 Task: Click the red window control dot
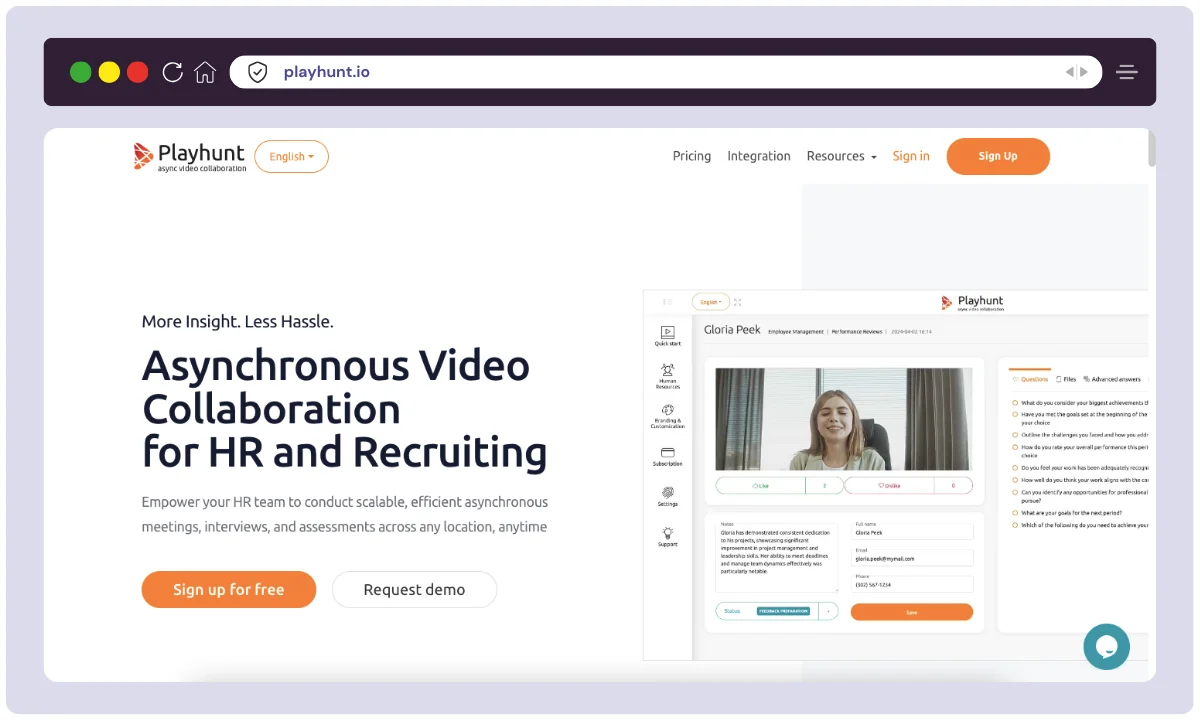(x=138, y=72)
